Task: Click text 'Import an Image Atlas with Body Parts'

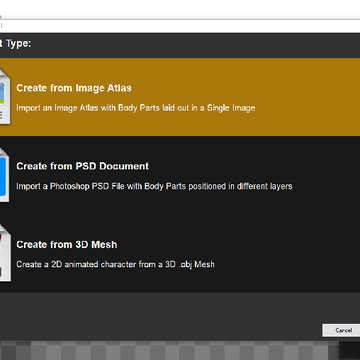Action: 88,108
